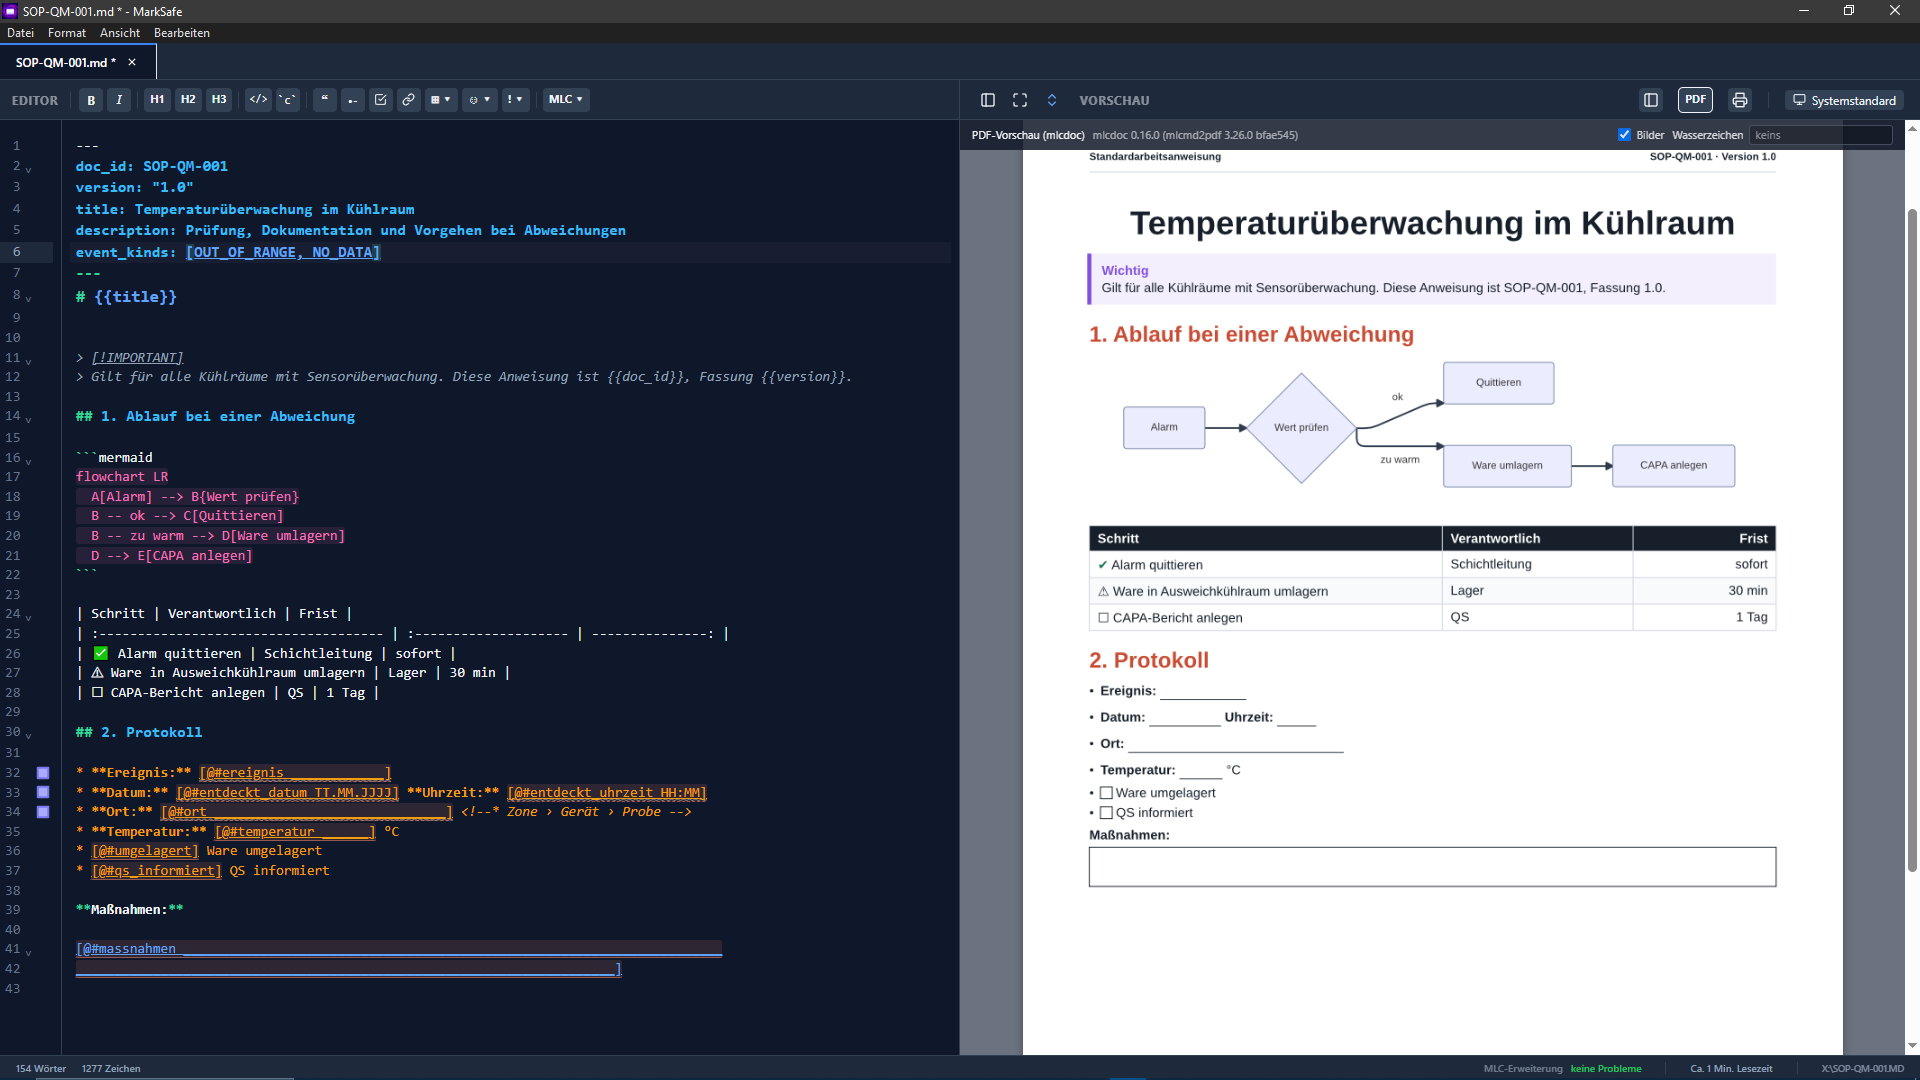Open the callout (!) dropdown
Screen dimensions: 1920x1080
pyautogui.click(x=515, y=100)
